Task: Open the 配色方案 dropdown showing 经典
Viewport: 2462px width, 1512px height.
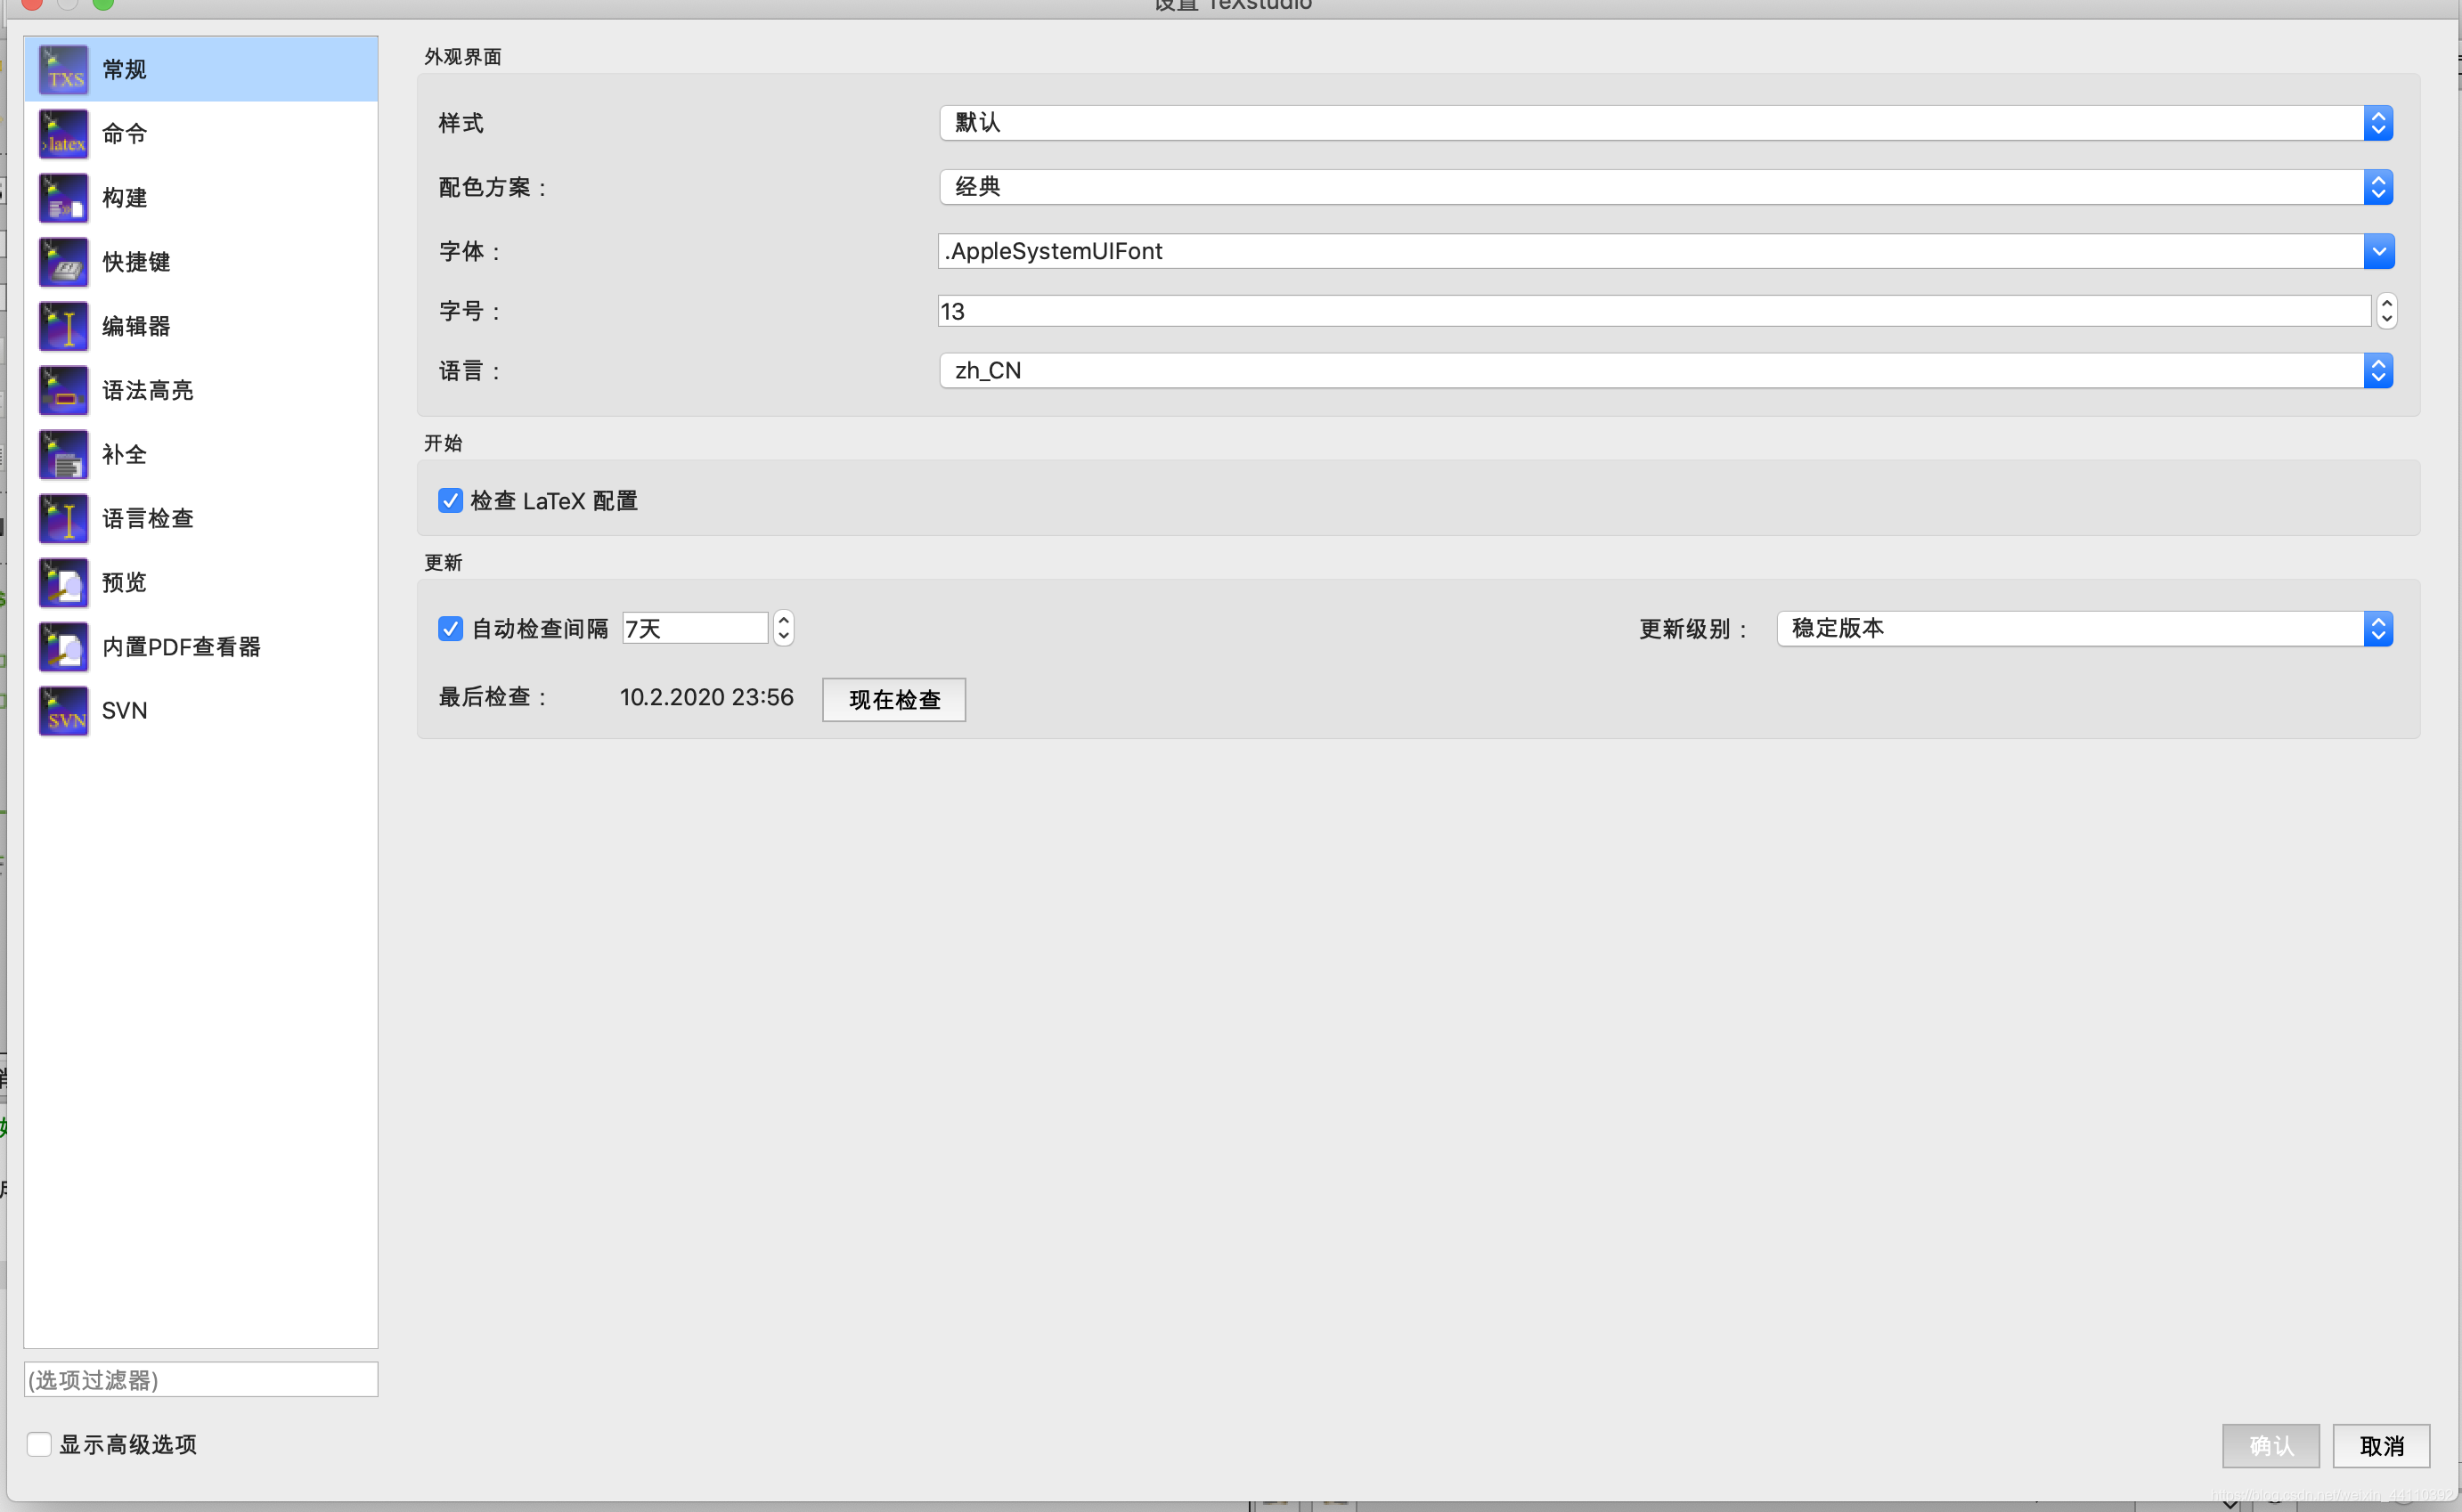Action: click(1665, 187)
